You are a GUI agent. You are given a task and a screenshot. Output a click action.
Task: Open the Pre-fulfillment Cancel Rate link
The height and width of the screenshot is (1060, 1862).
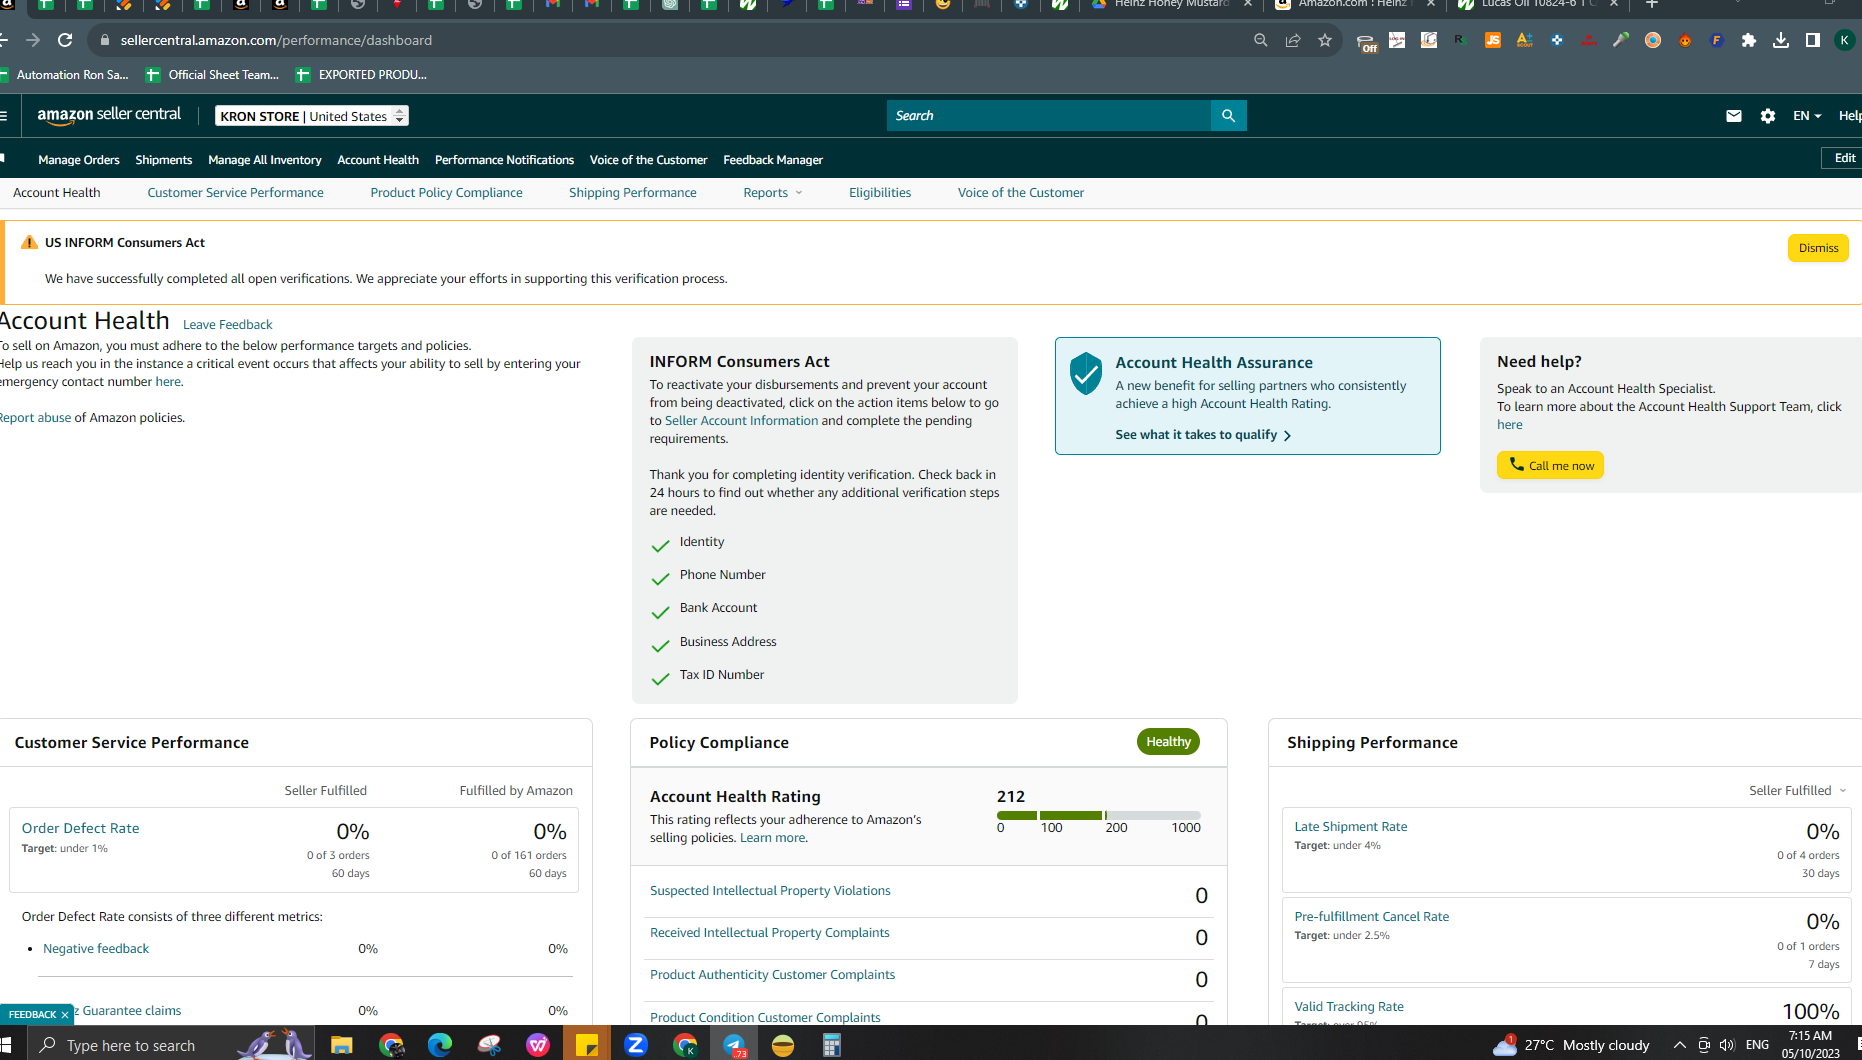[x=1372, y=917]
